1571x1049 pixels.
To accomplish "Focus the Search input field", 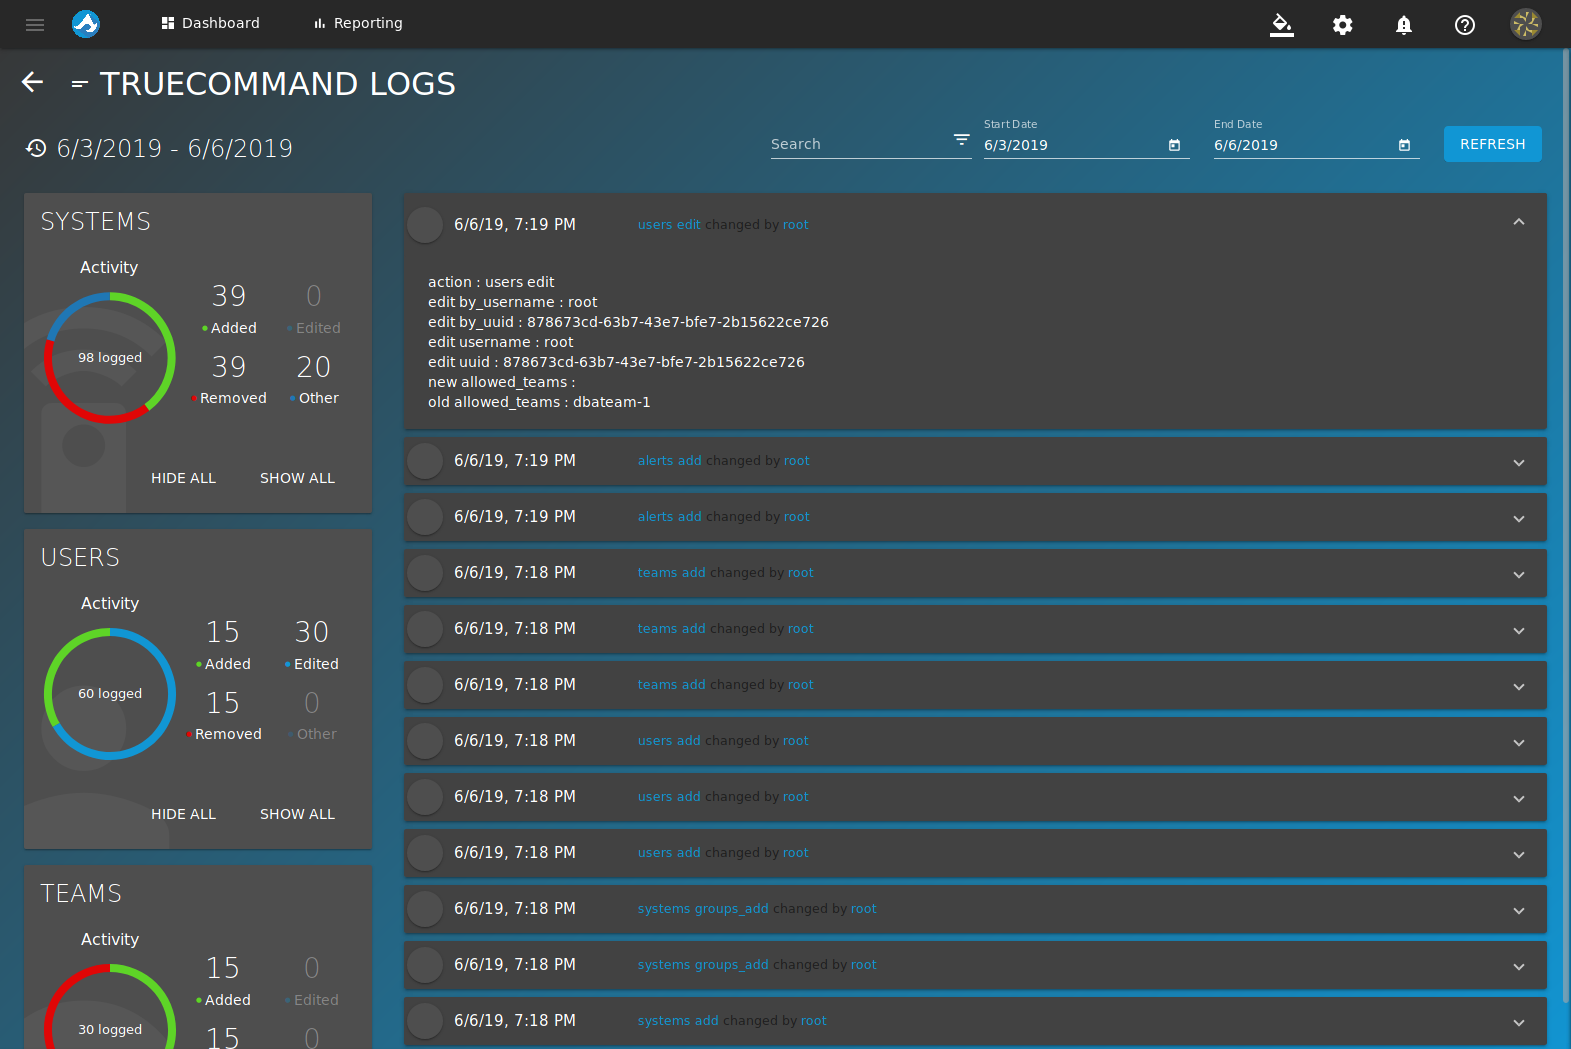I will (x=858, y=144).
